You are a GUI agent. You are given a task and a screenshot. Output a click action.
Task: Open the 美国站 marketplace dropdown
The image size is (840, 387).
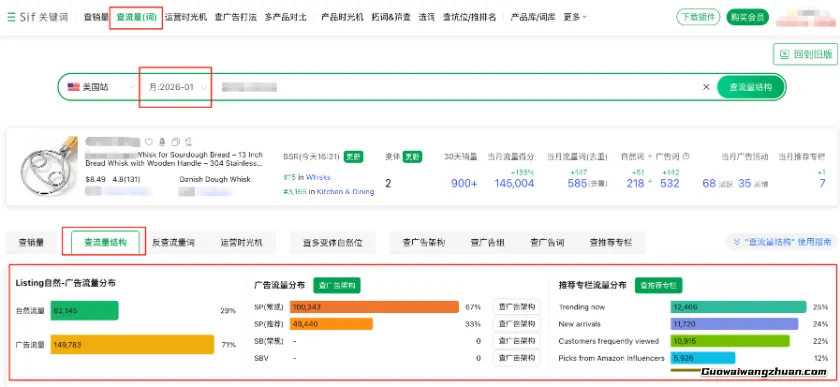tap(101, 87)
